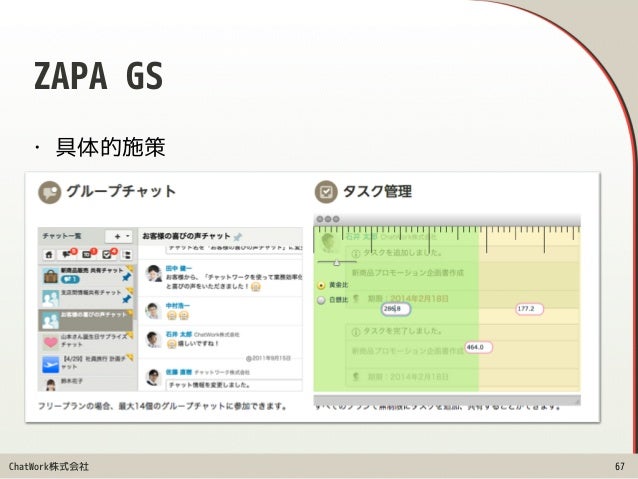The height and width of the screenshot is (479, 638).
Task: Click the グループチャット heading
Action: click(x=121, y=191)
